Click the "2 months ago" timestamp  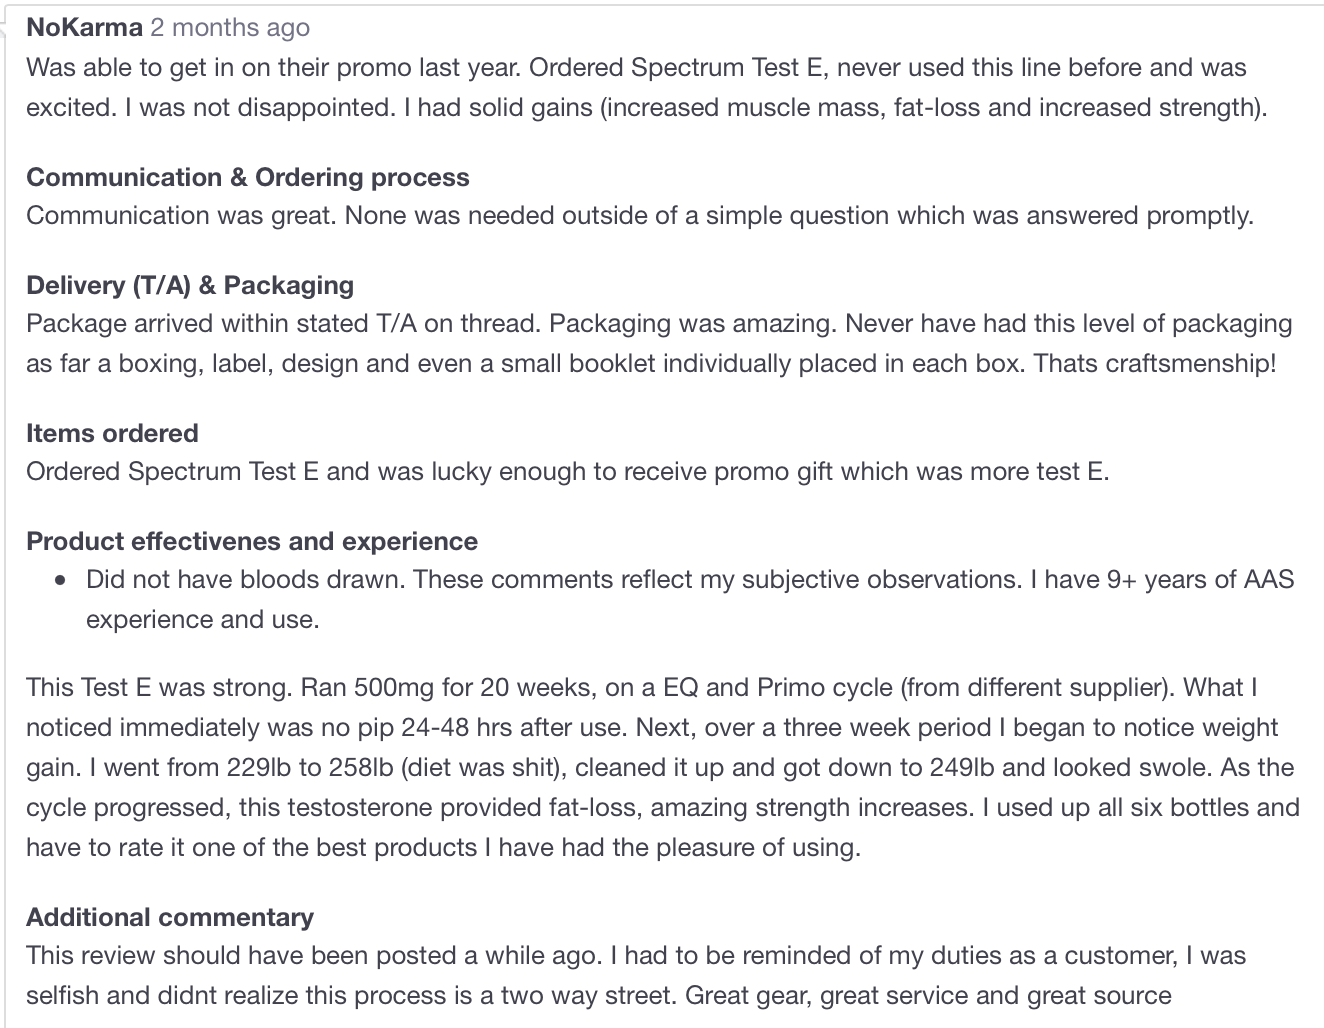pos(230,27)
